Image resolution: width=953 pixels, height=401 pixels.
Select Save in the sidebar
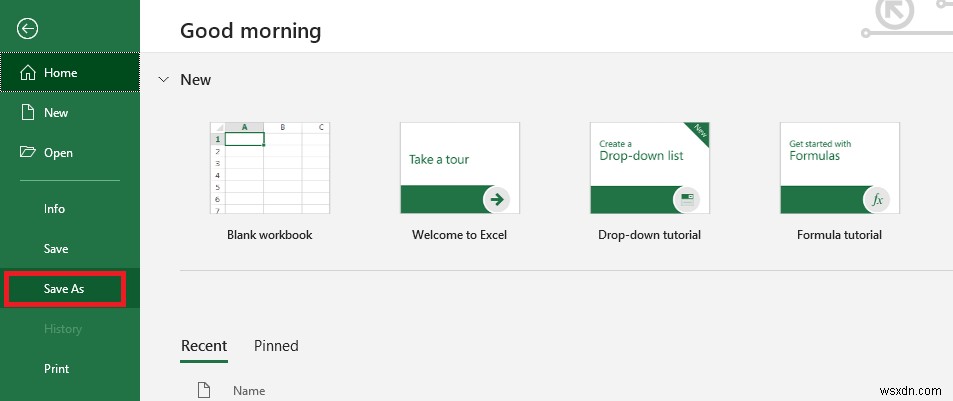click(56, 249)
